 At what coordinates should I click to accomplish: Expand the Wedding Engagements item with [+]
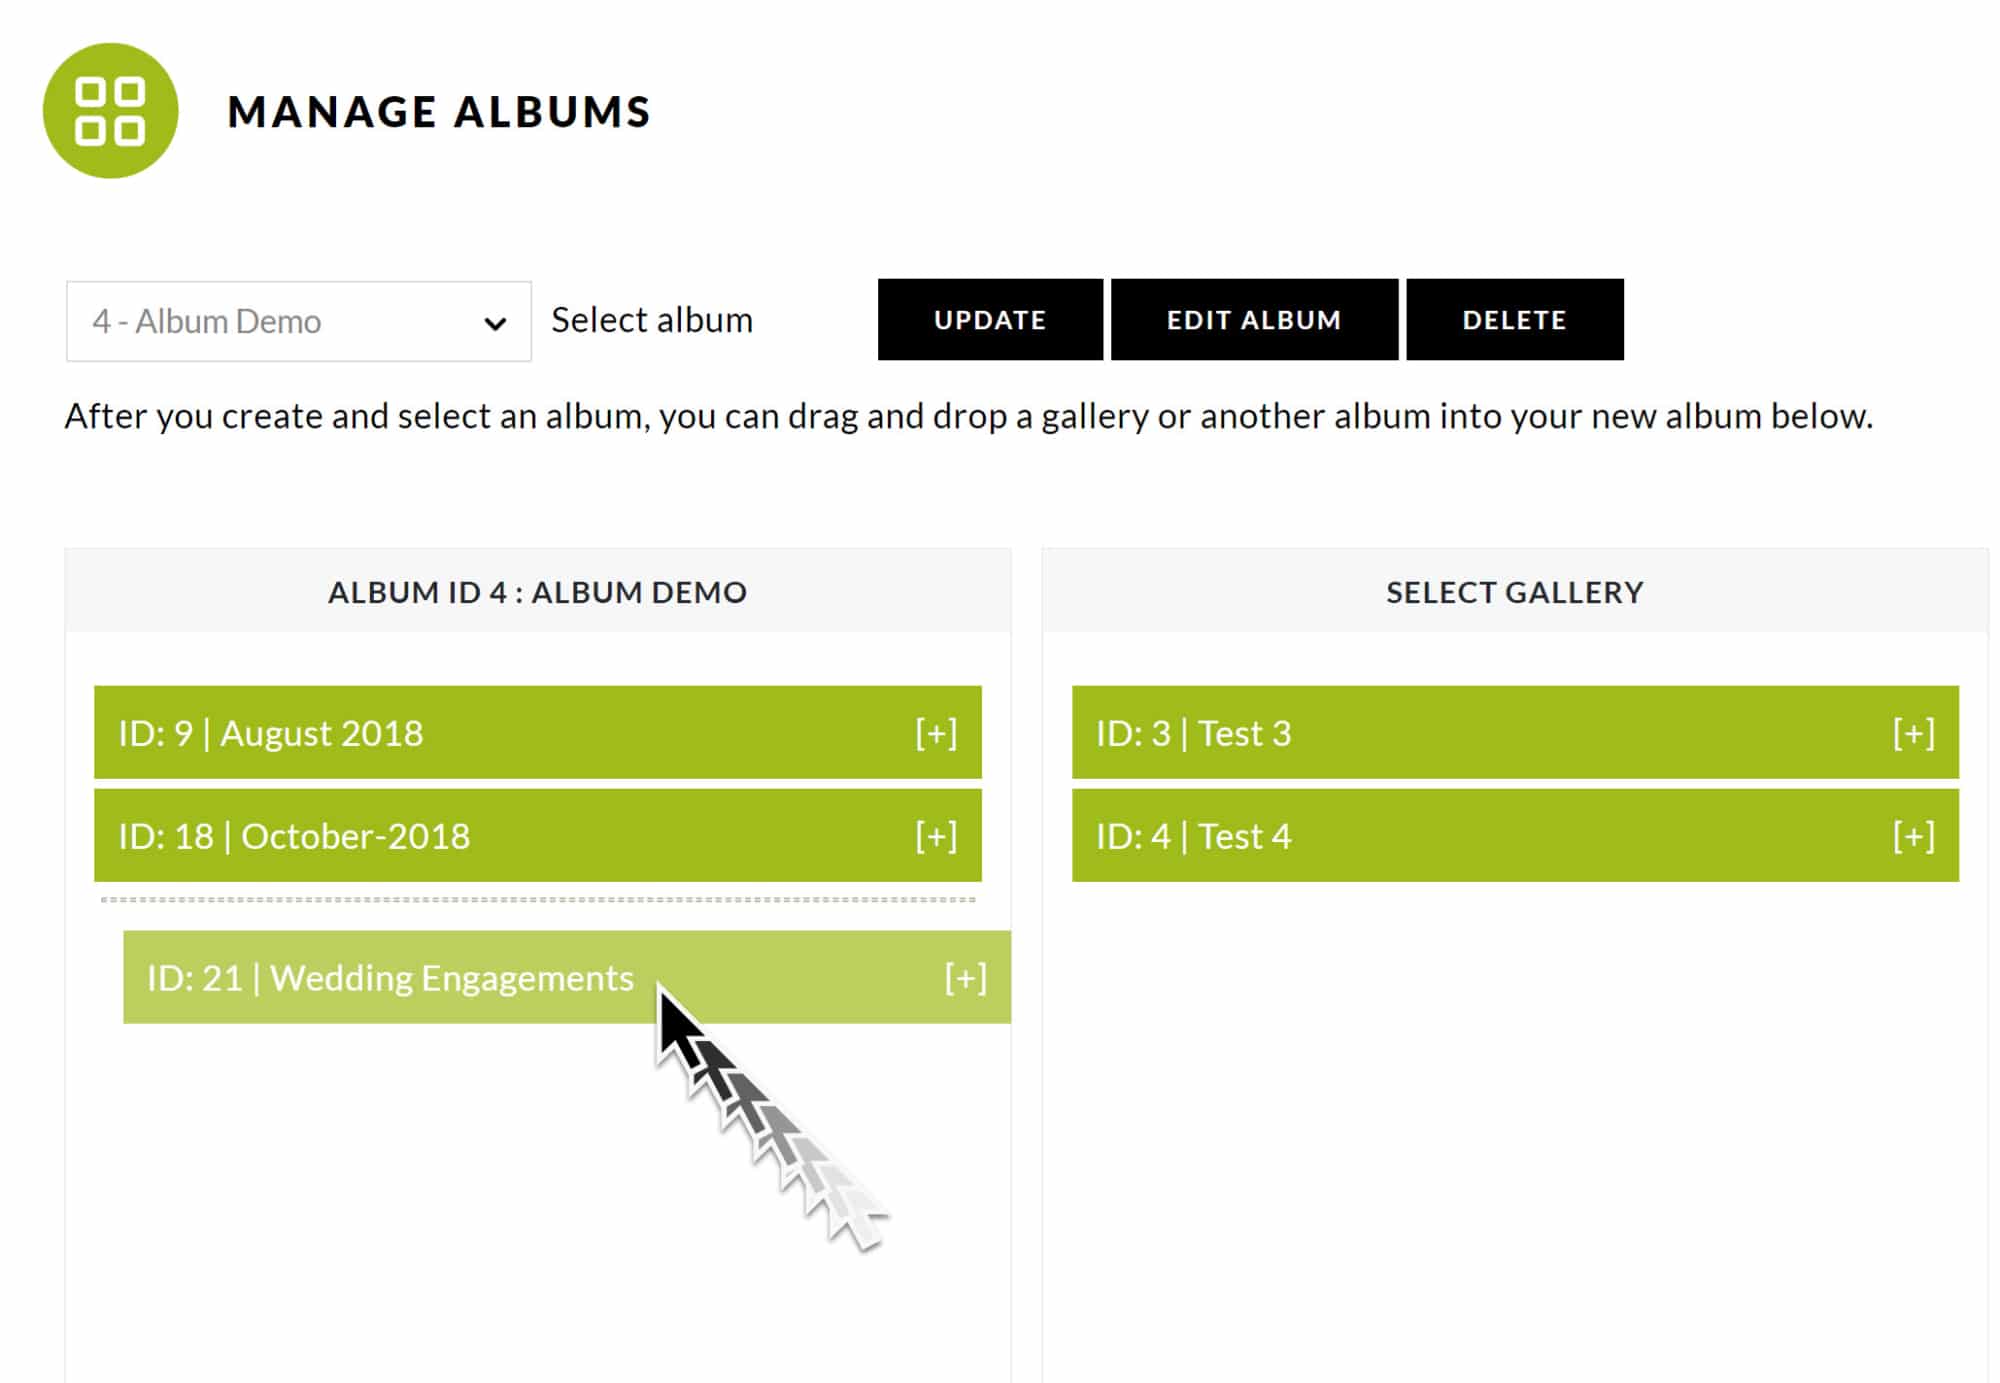pyautogui.click(x=965, y=978)
